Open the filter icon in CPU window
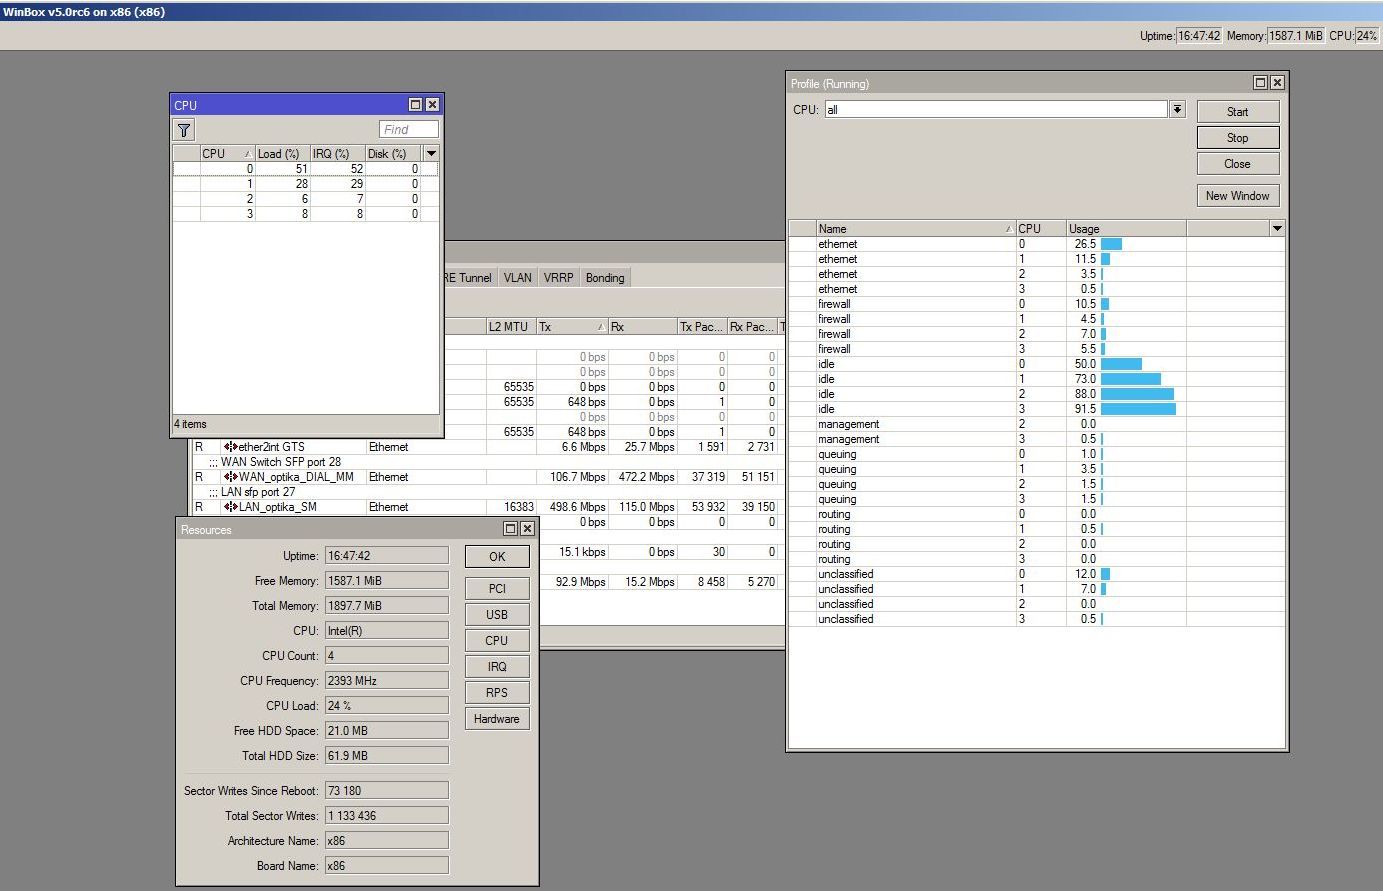Image resolution: width=1383 pixels, height=891 pixels. [184, 130]
